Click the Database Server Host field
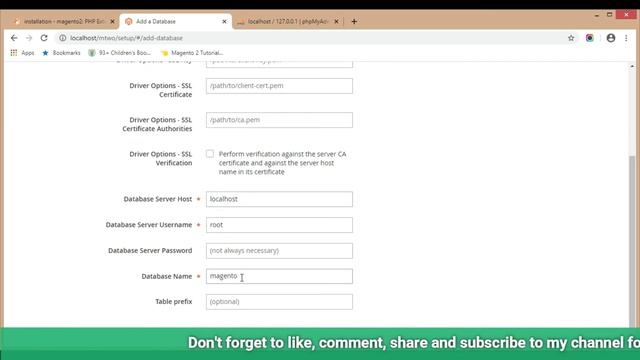This screenshot has height=360, width=640. pos(279,199)
